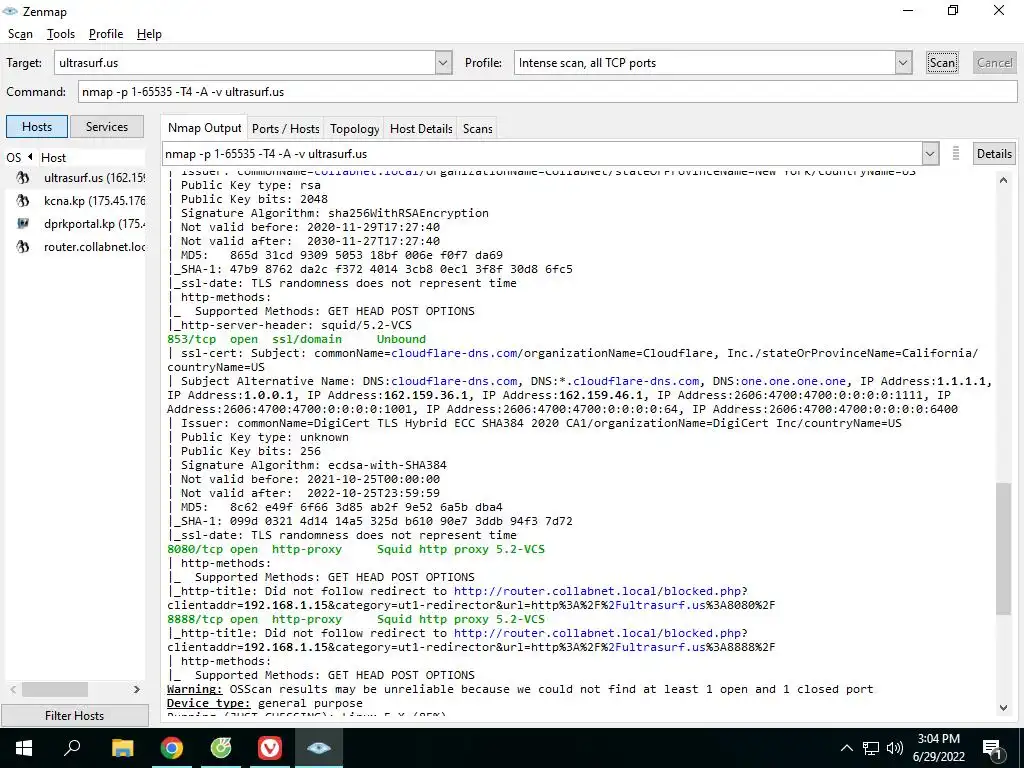
Task: Toggle the Hosts view button
Action: pyautogui.click(x=37, y=127)
